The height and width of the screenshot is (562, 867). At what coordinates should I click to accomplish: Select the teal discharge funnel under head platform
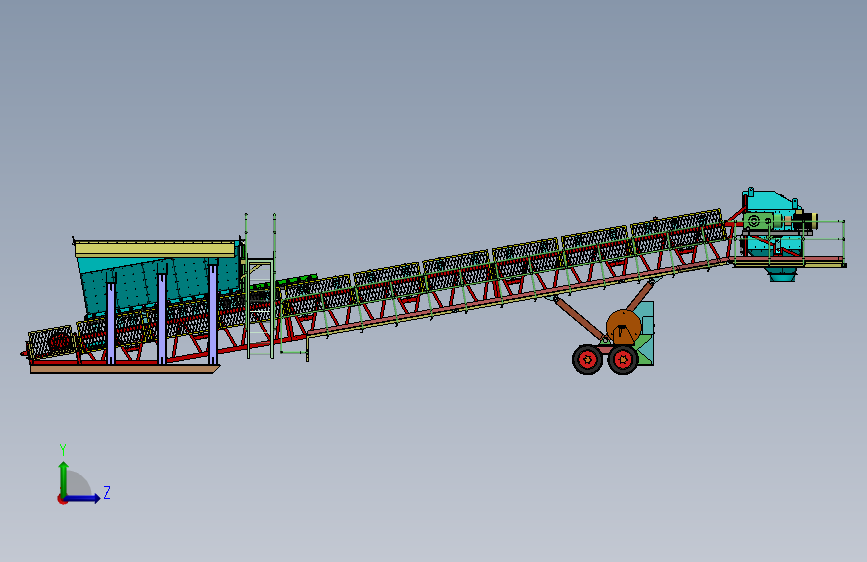783,275
